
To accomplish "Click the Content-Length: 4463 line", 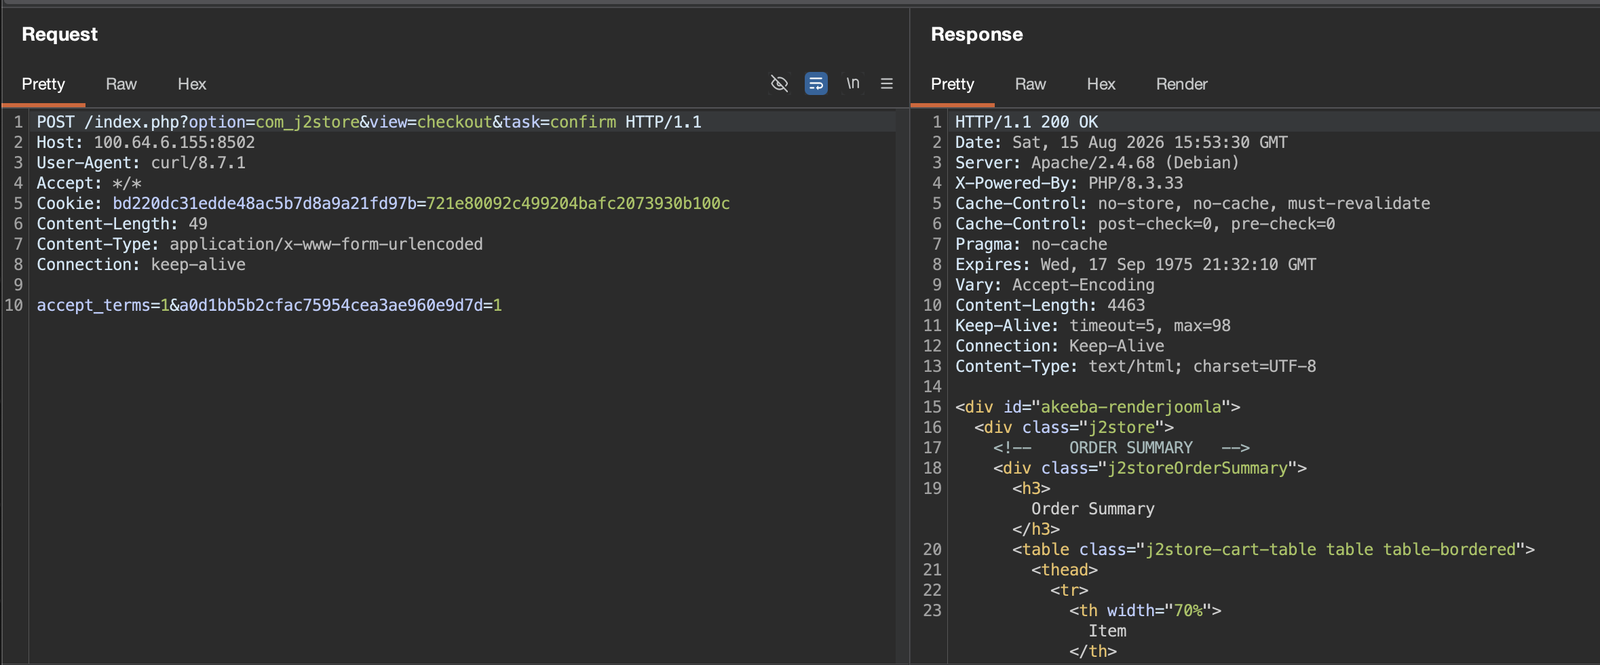I will tap(1050, 305).
